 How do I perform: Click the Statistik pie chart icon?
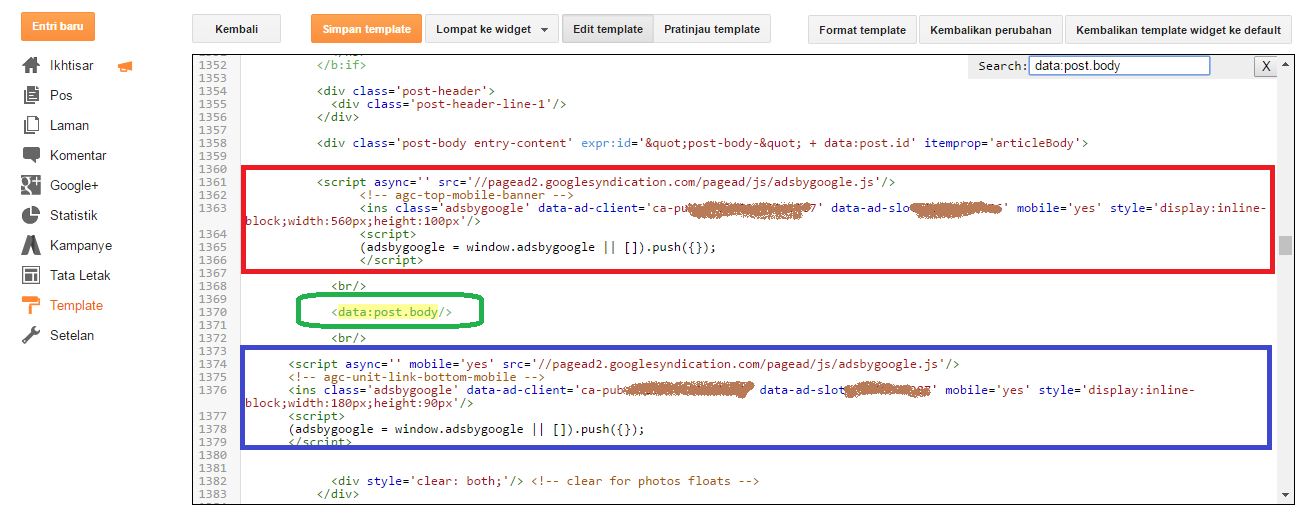click(x=31, y=216)
